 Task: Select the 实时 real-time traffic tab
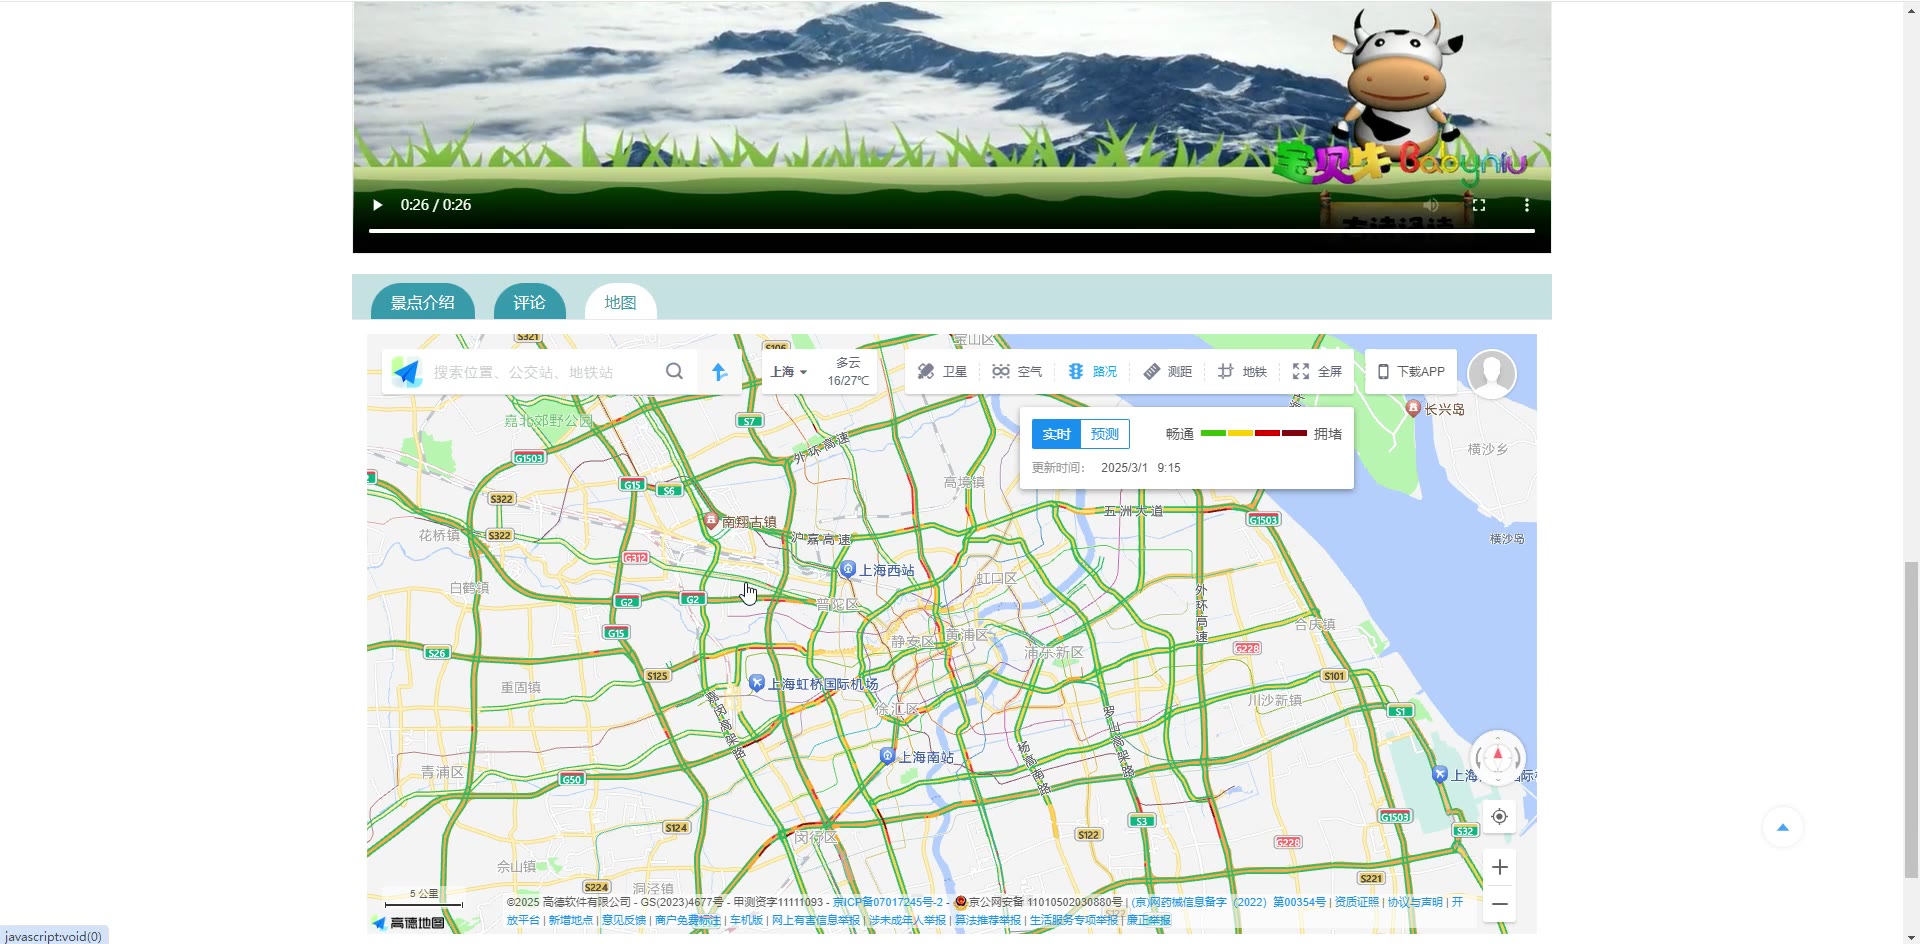1057,434
